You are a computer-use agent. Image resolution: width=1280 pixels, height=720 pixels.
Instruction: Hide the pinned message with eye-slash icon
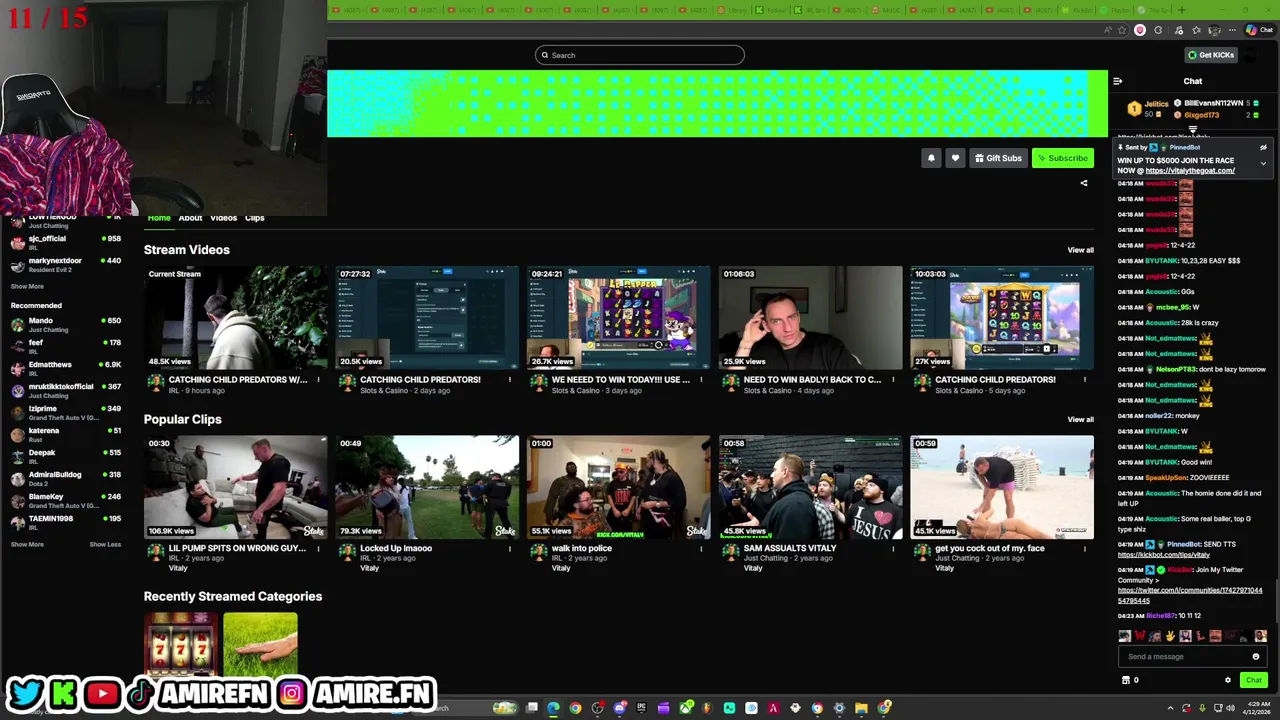tap(1263, 147)
